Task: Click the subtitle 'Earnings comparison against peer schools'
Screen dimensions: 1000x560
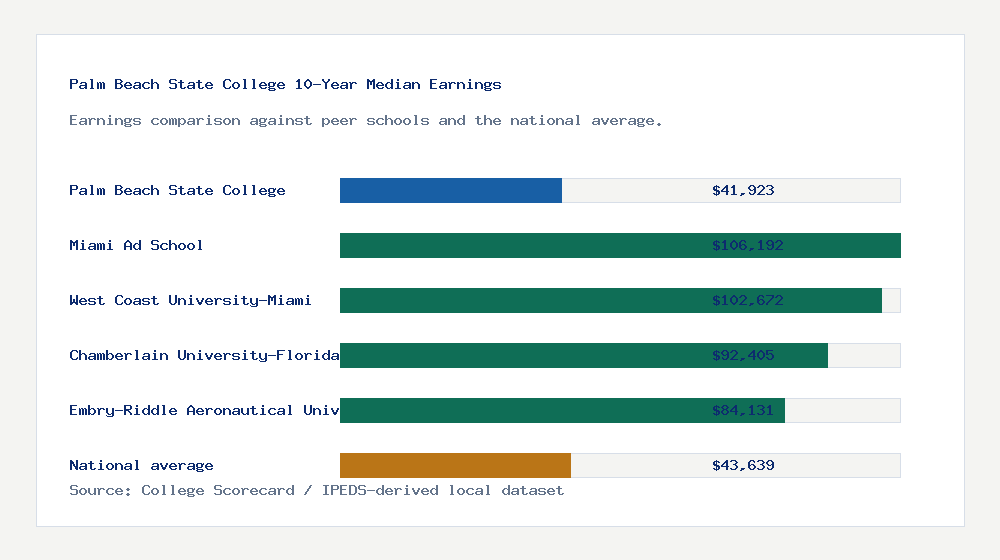Action: (x=249, y=121)
